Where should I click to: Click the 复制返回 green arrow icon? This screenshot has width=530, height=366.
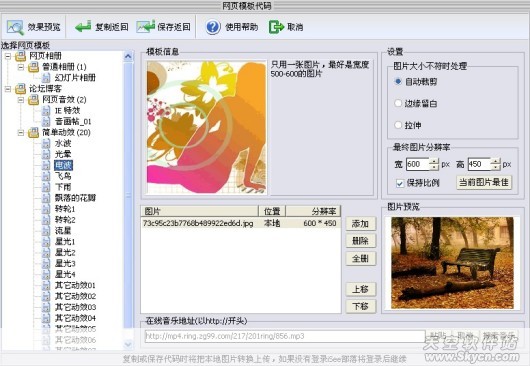click(83, 26)
